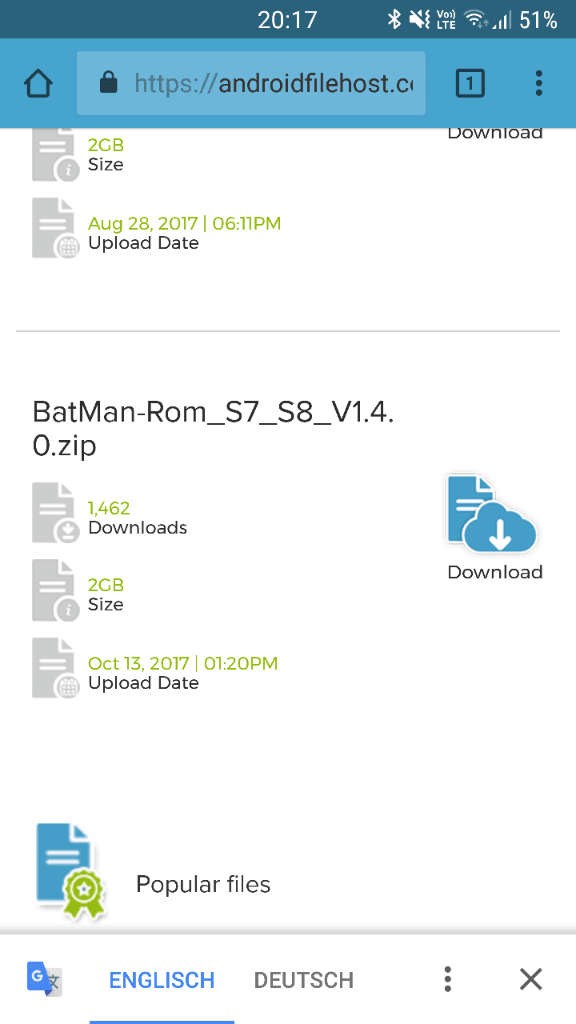
Task: Tap the downloads count file icon
Action: (x=56, y=513)
